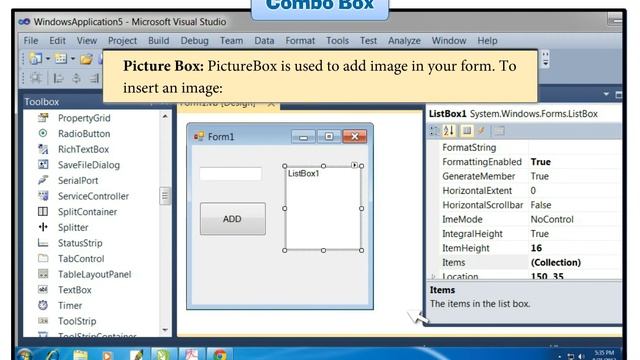Screen dimensions: 640x360
Task: Click the ItemHeight value 16
Action: coord(536,248)
